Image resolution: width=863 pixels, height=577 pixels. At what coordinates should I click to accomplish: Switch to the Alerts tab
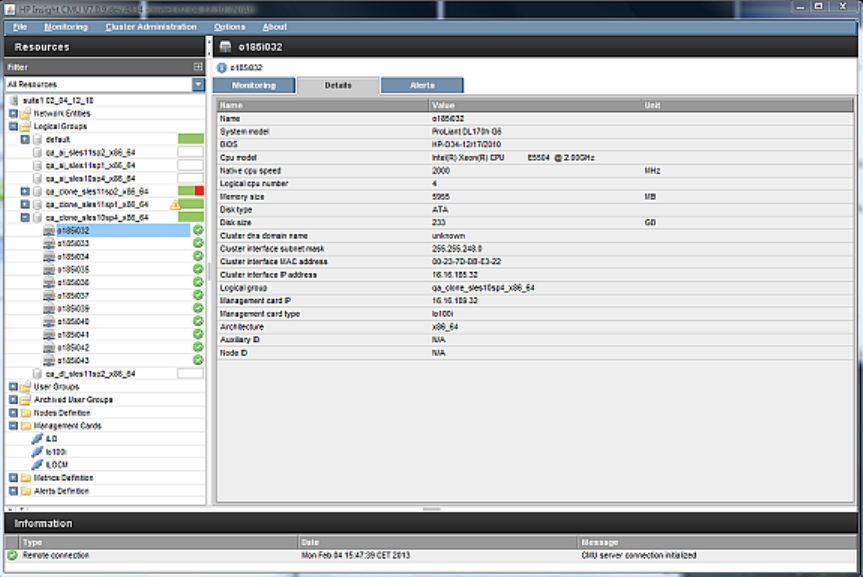click(422, 85)
